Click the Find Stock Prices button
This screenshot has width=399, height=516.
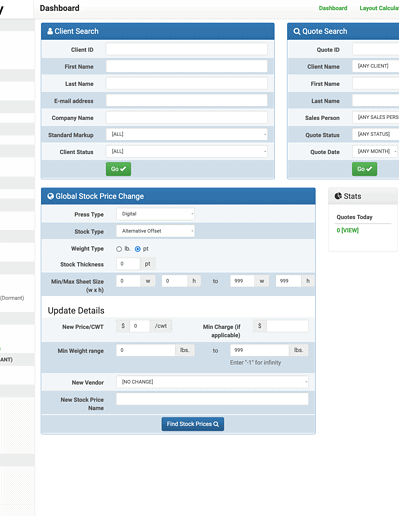pyautogui.click(x=193, y=424)
